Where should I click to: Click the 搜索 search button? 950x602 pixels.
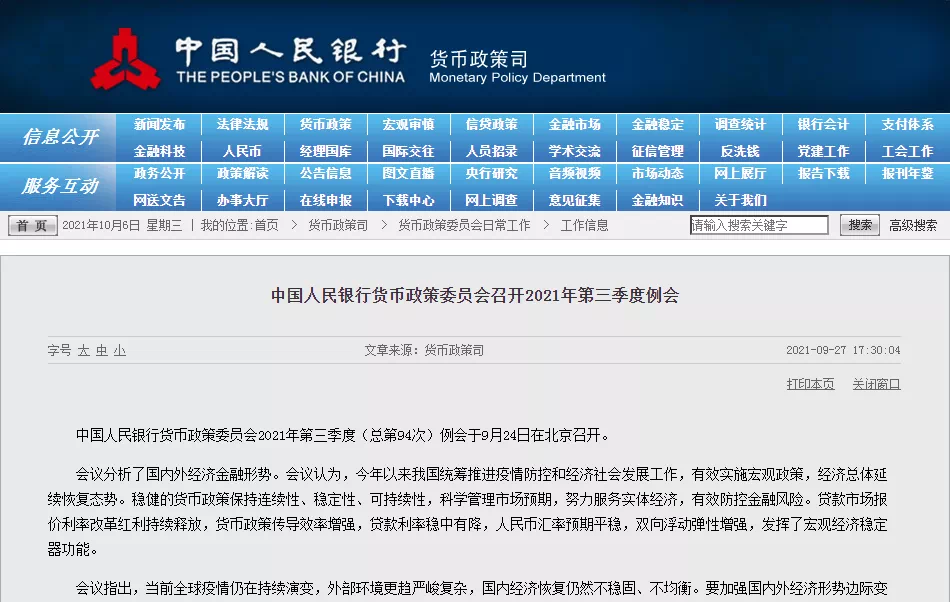tap(860, 225)
